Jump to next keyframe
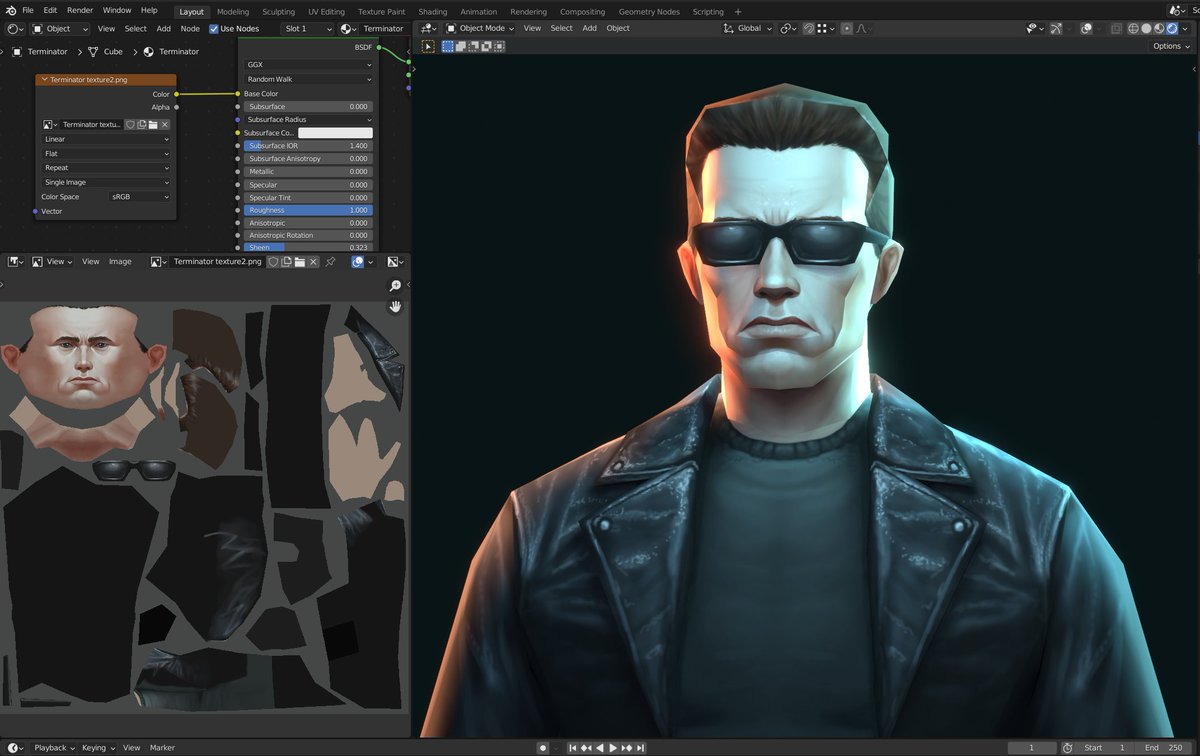 pos(627,748)
